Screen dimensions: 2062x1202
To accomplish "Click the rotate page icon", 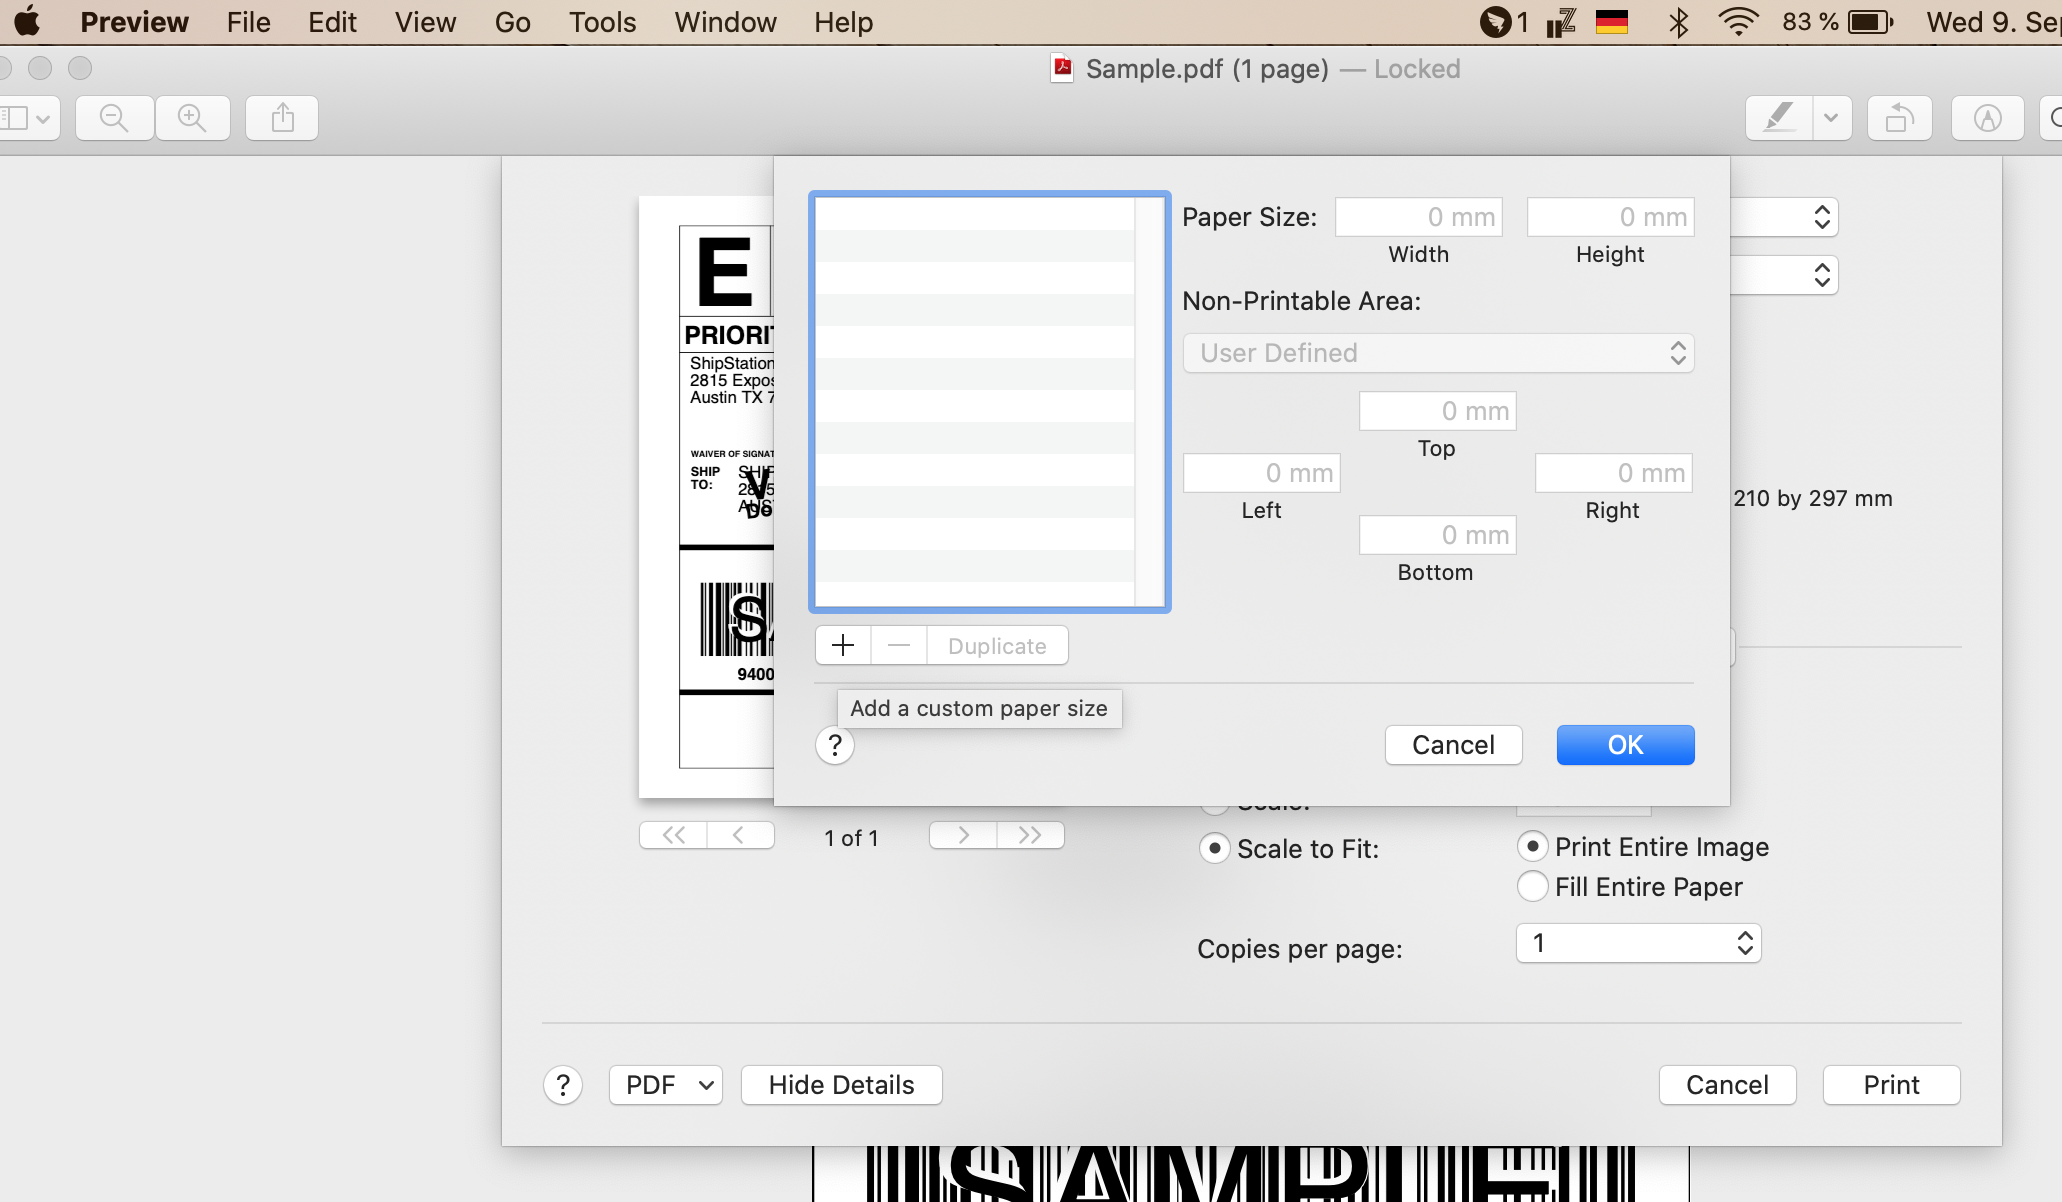I will click(1899, 118).
